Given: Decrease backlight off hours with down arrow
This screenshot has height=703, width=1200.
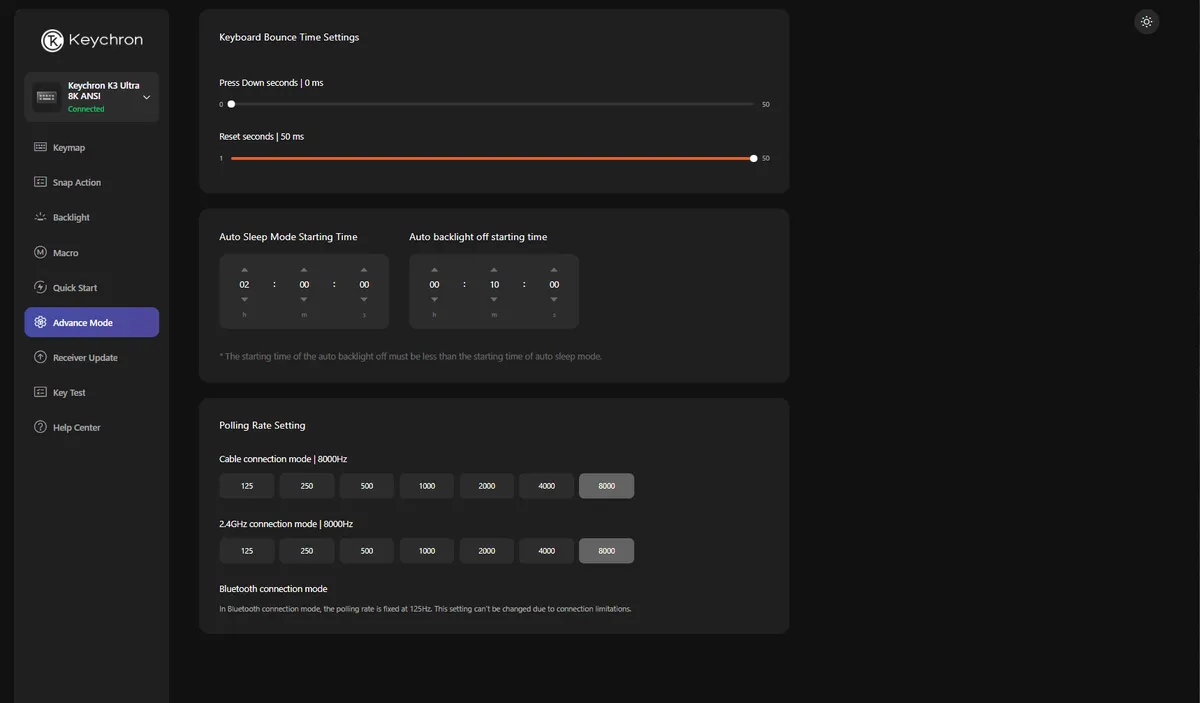Looking at the screenshot, I should pos(434,299).
